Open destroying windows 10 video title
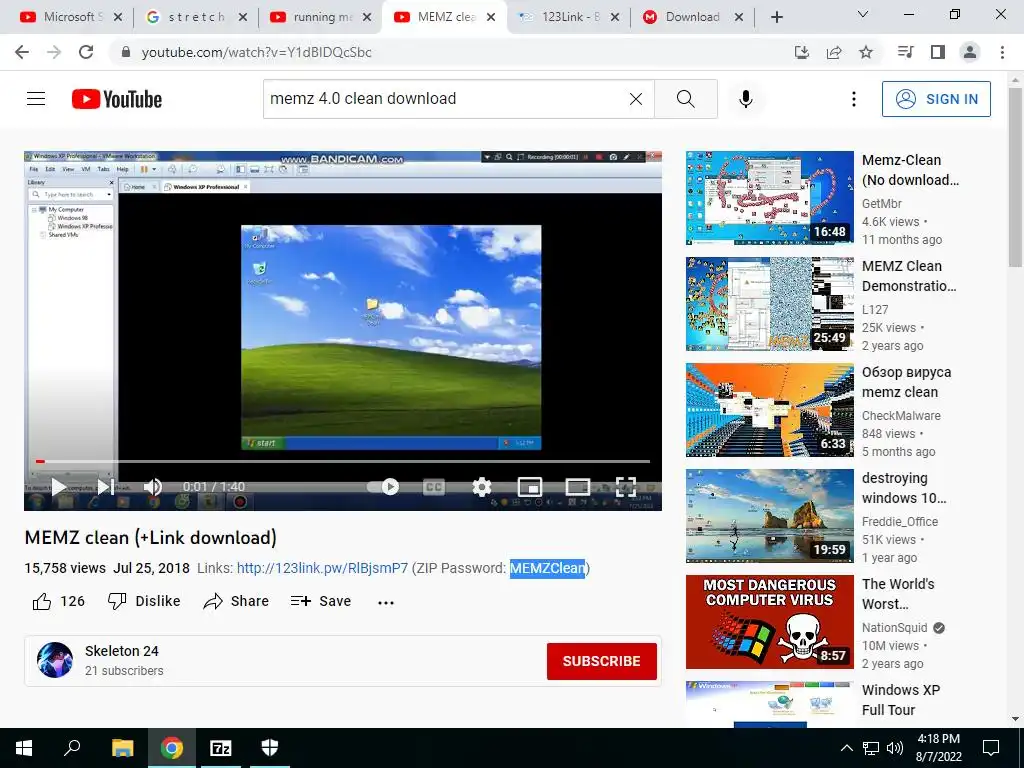Viewport: 1024px width, 768px height. [904, 488]
